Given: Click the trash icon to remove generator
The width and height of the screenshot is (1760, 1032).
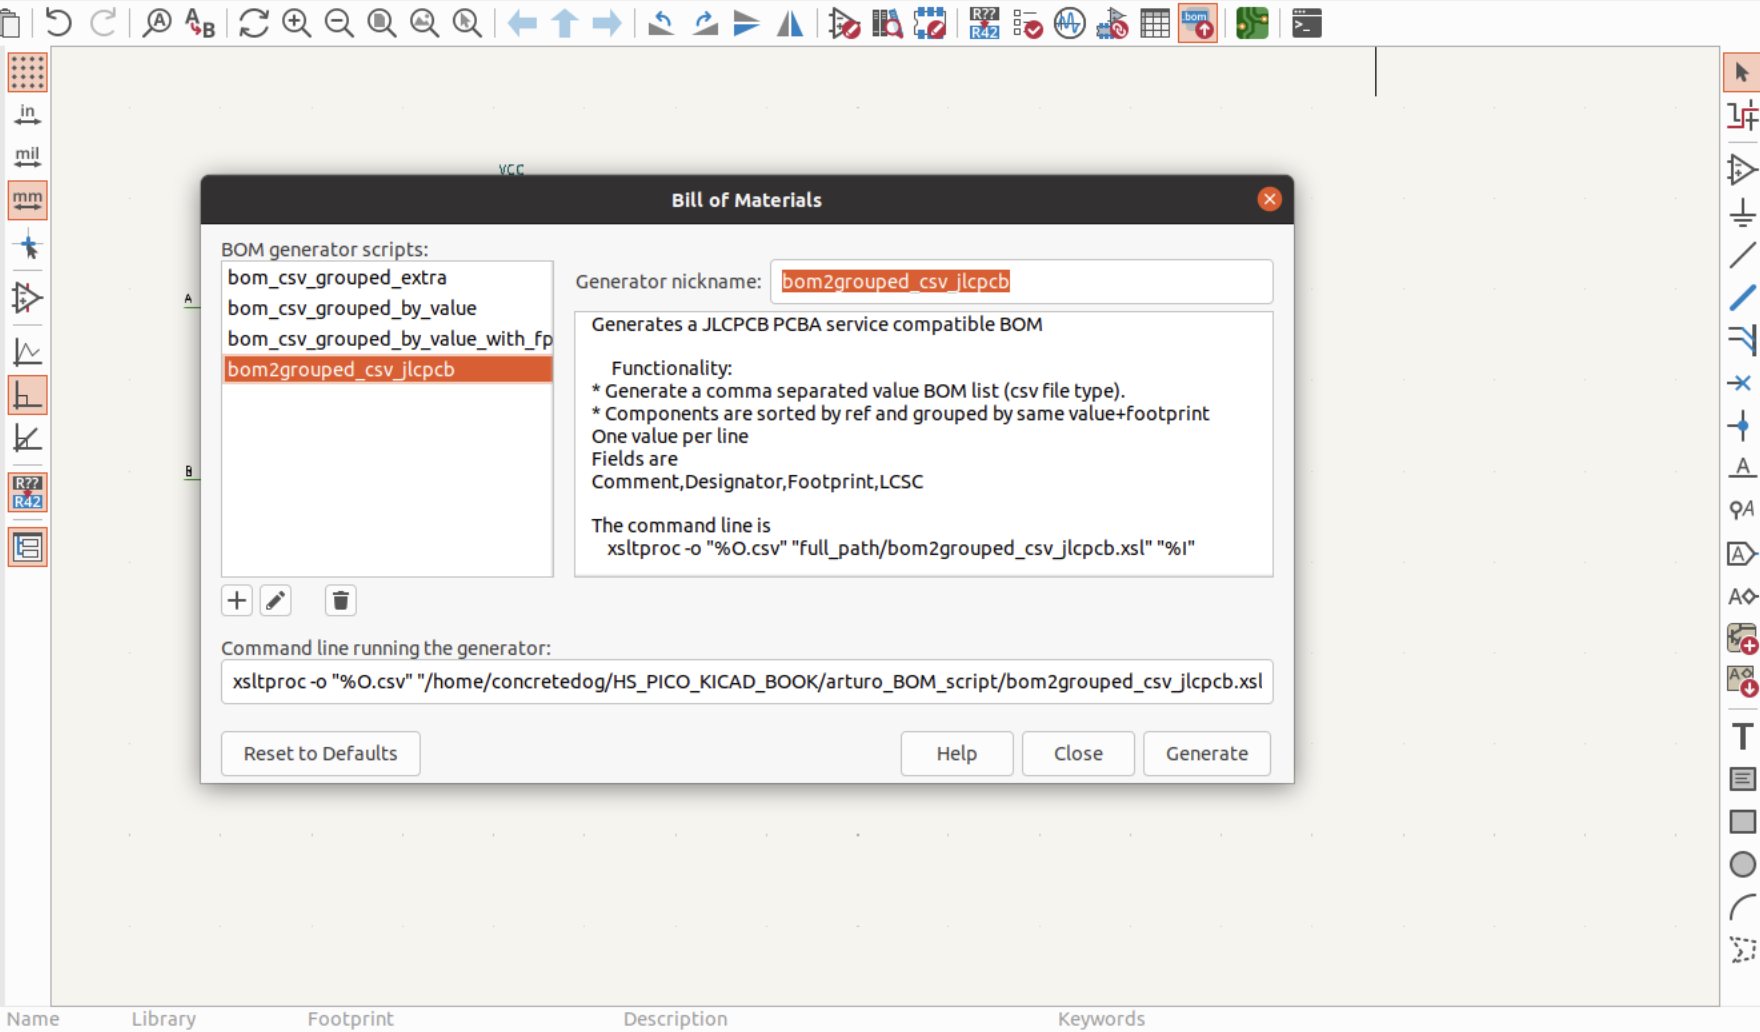Looking at the screenshot, I should point(340,601).
